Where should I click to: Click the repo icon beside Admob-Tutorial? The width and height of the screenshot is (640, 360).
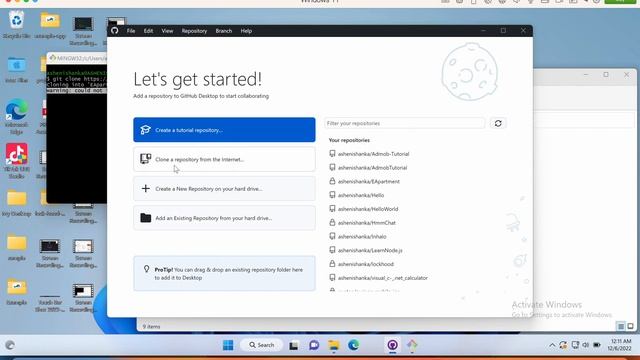(332, 153)
